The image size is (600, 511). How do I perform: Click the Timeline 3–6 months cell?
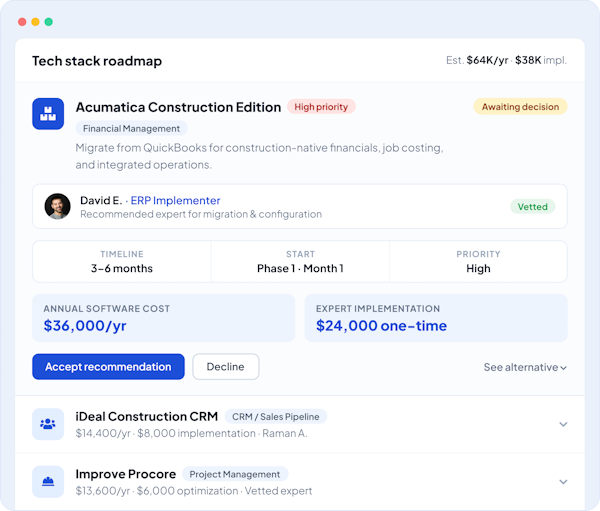pos(122,262)
